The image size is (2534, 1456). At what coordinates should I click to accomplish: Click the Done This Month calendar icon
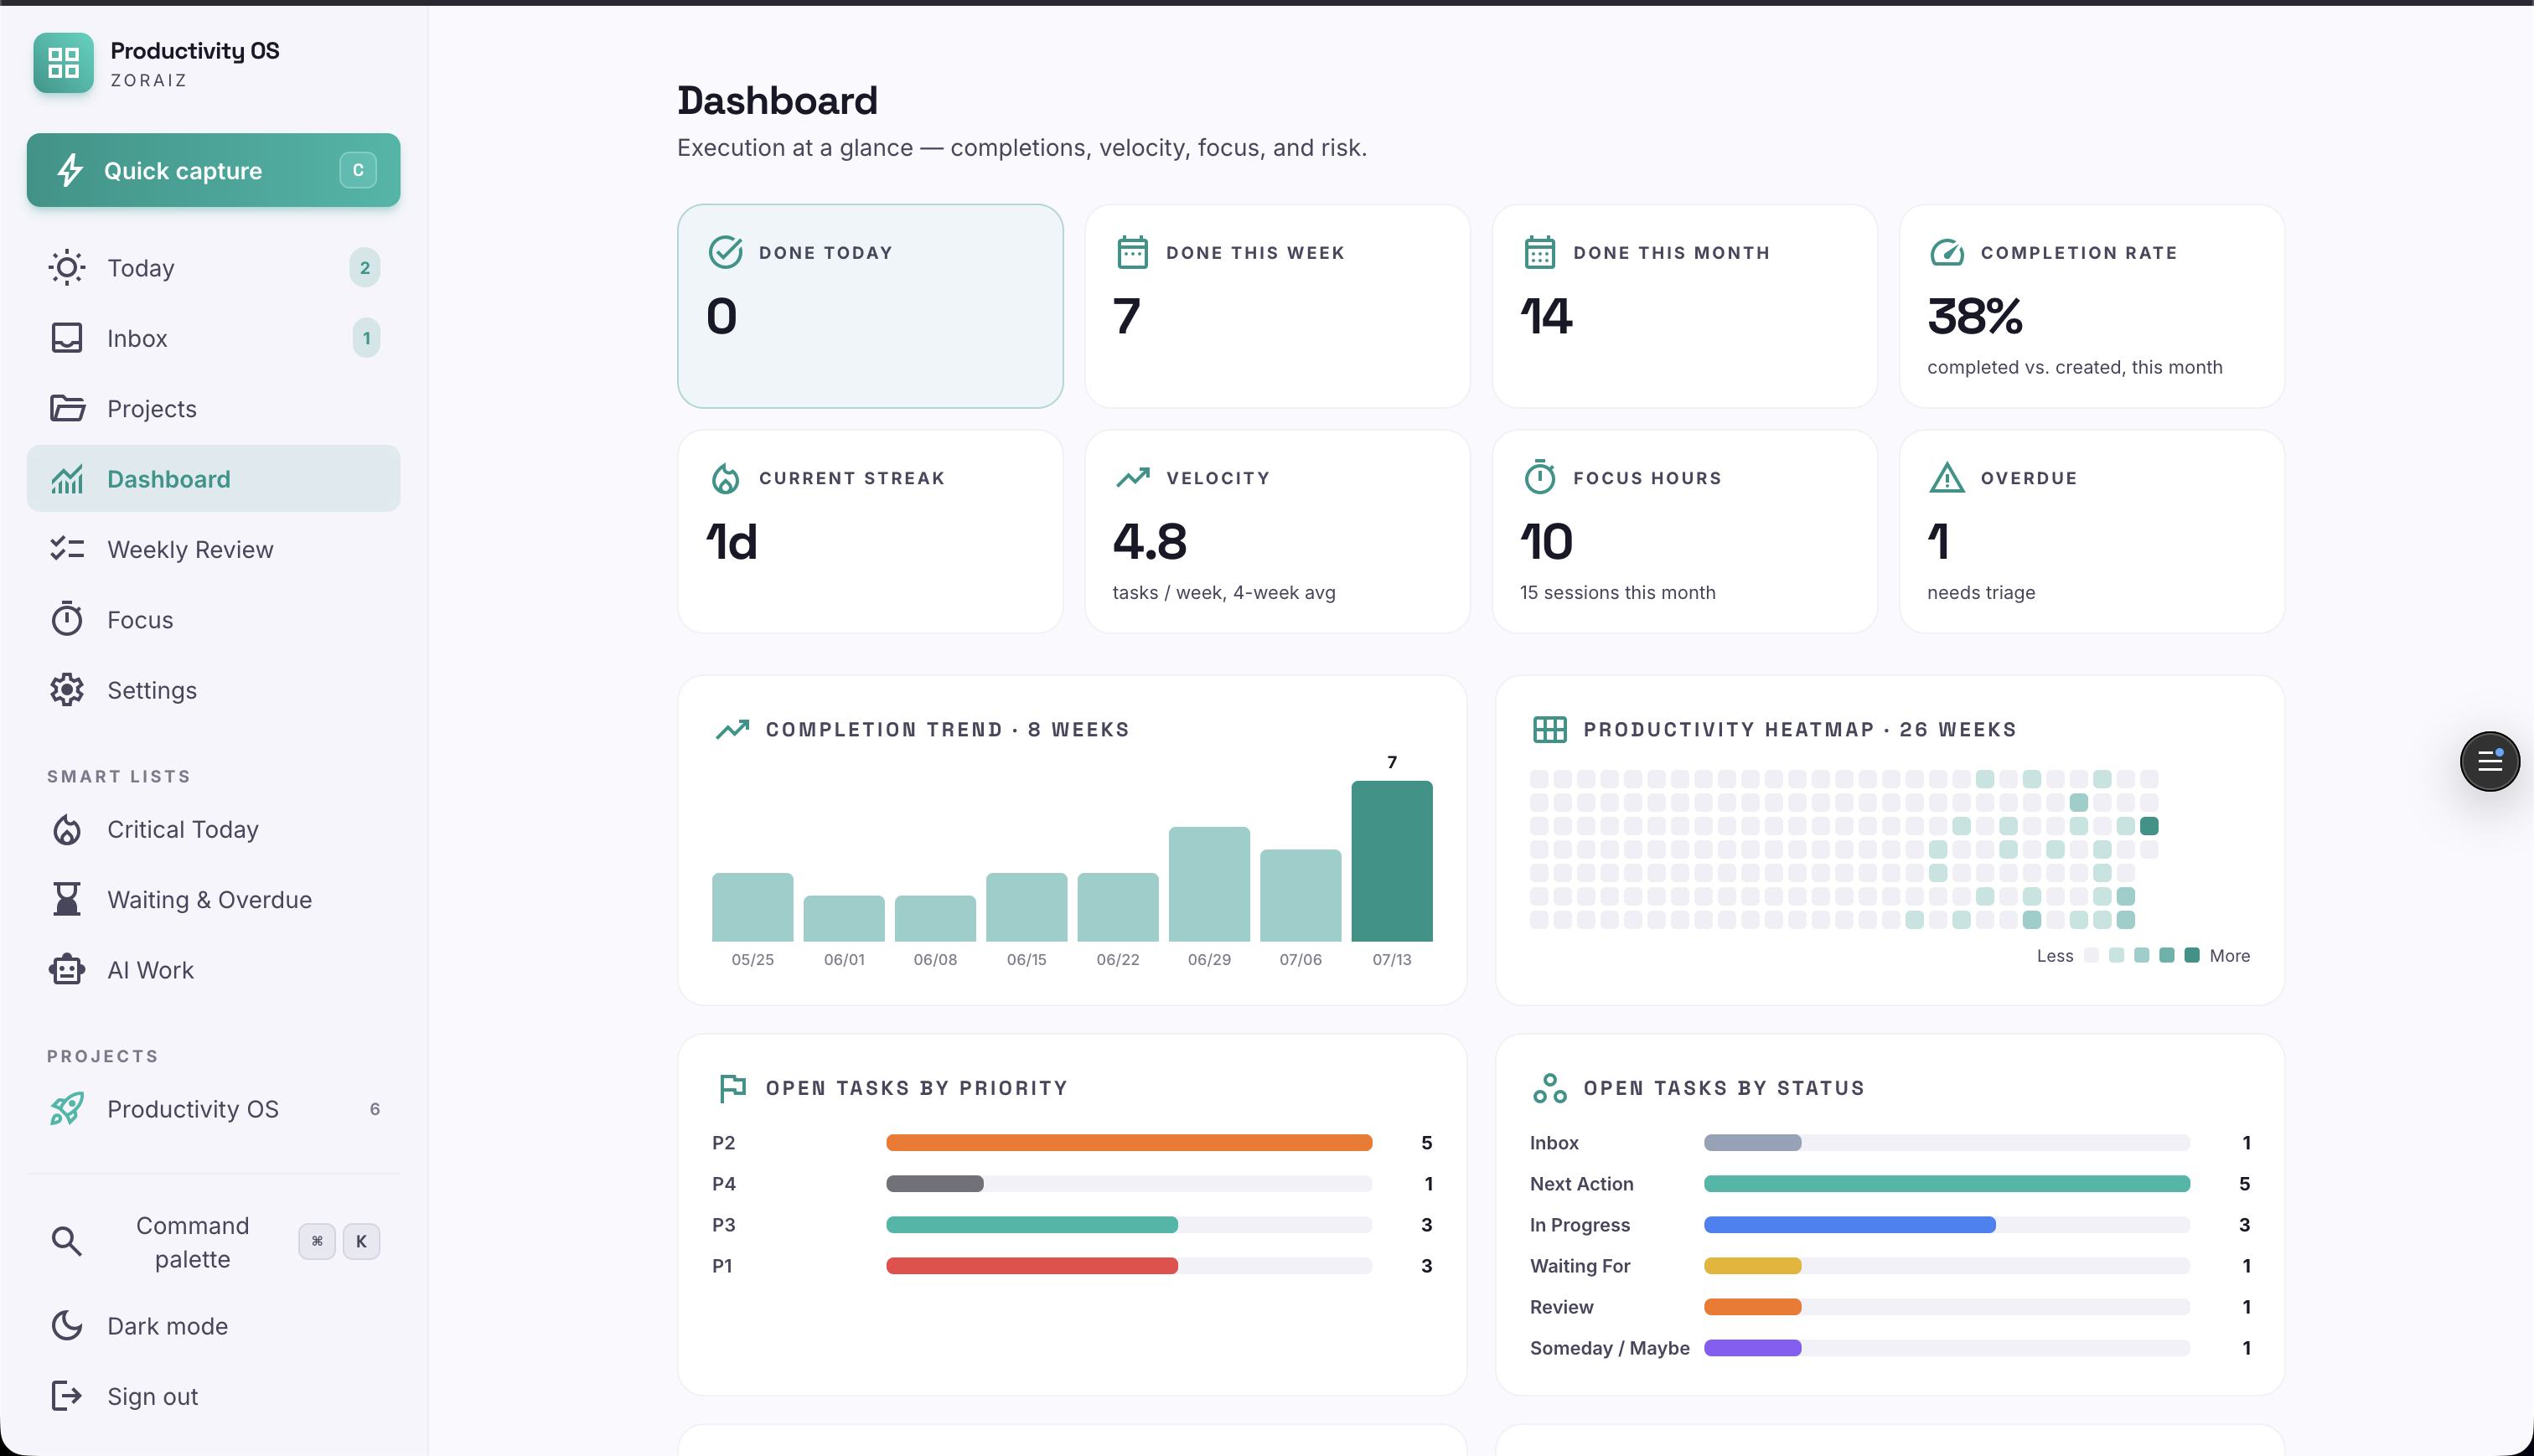(x=1539, y=252)
